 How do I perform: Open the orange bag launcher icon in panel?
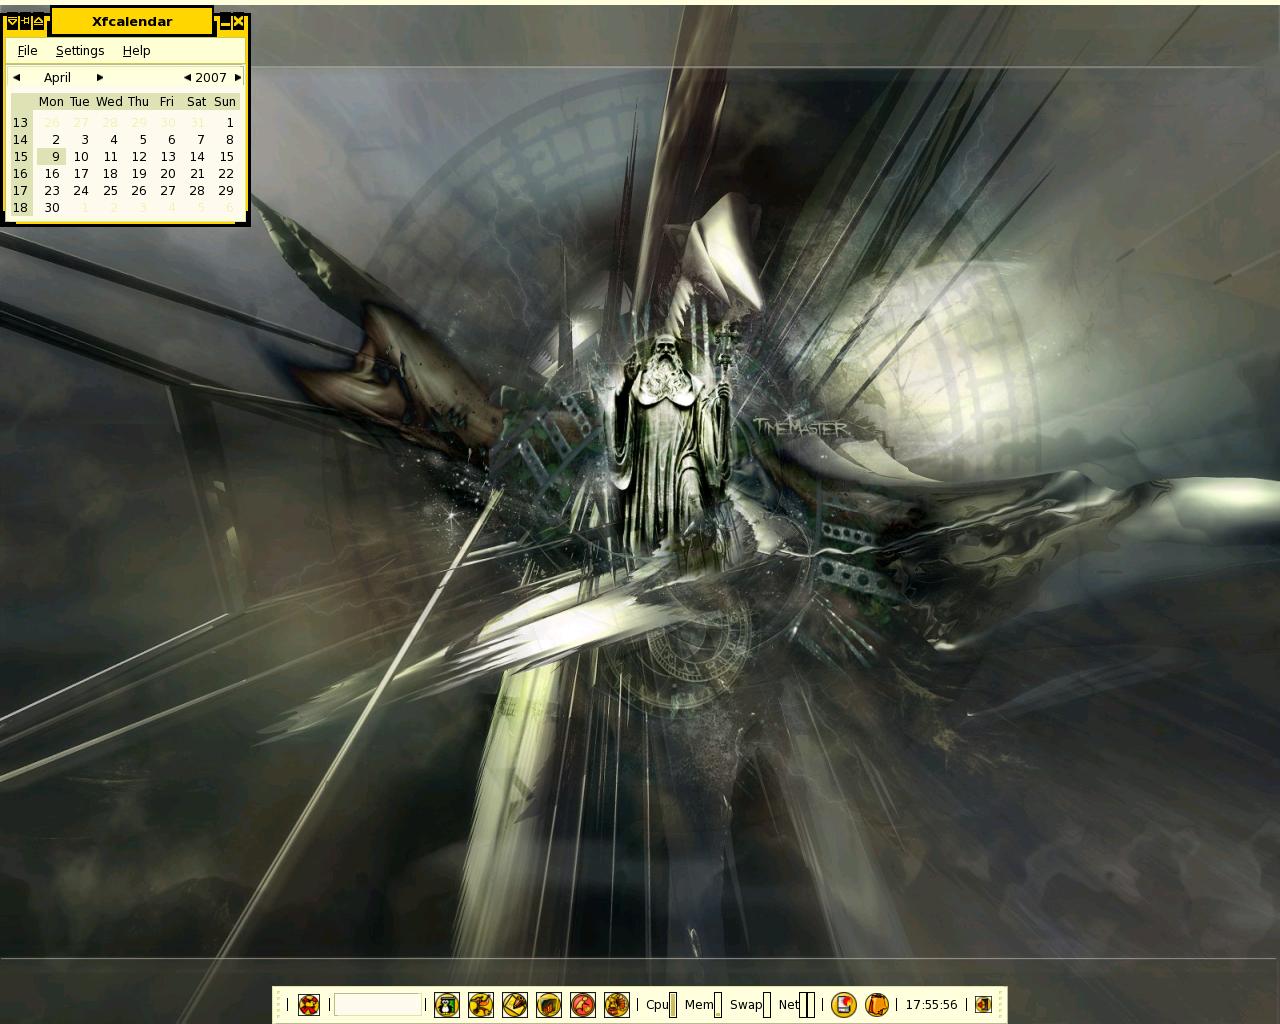click(877, 1005)
